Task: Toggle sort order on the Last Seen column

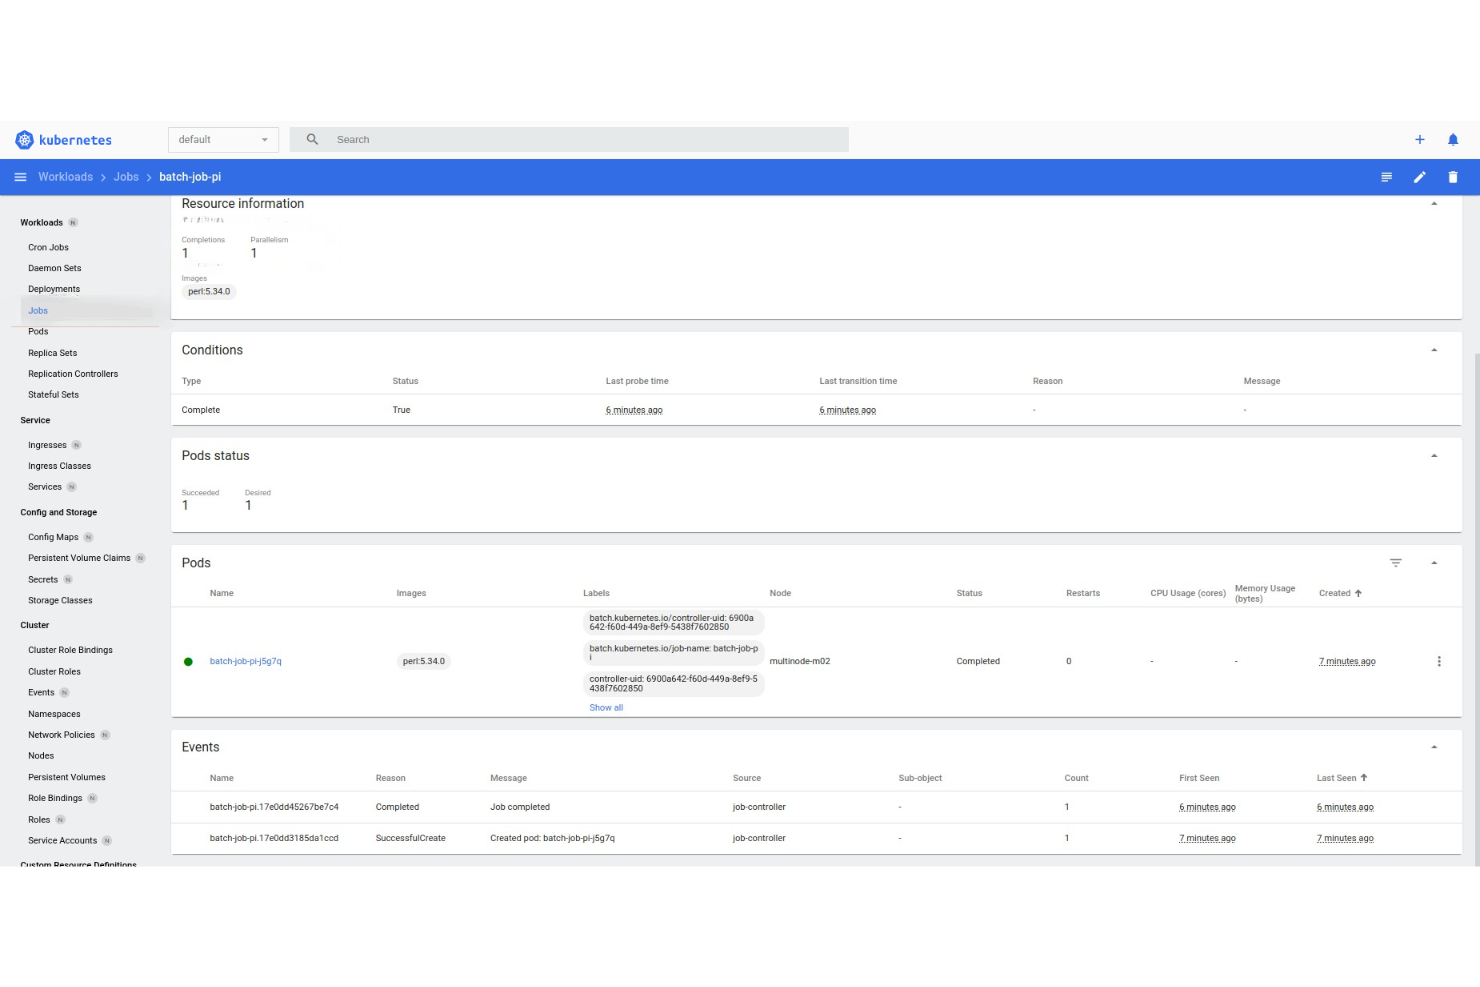Action: coord(1341,778)
